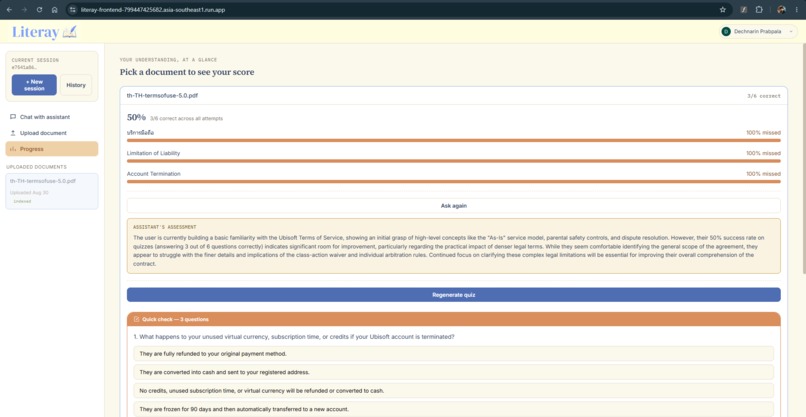Open the browser home page icon
Image resolution: width=806 pixels, height=417 pixels.
[x=54, y=10]
